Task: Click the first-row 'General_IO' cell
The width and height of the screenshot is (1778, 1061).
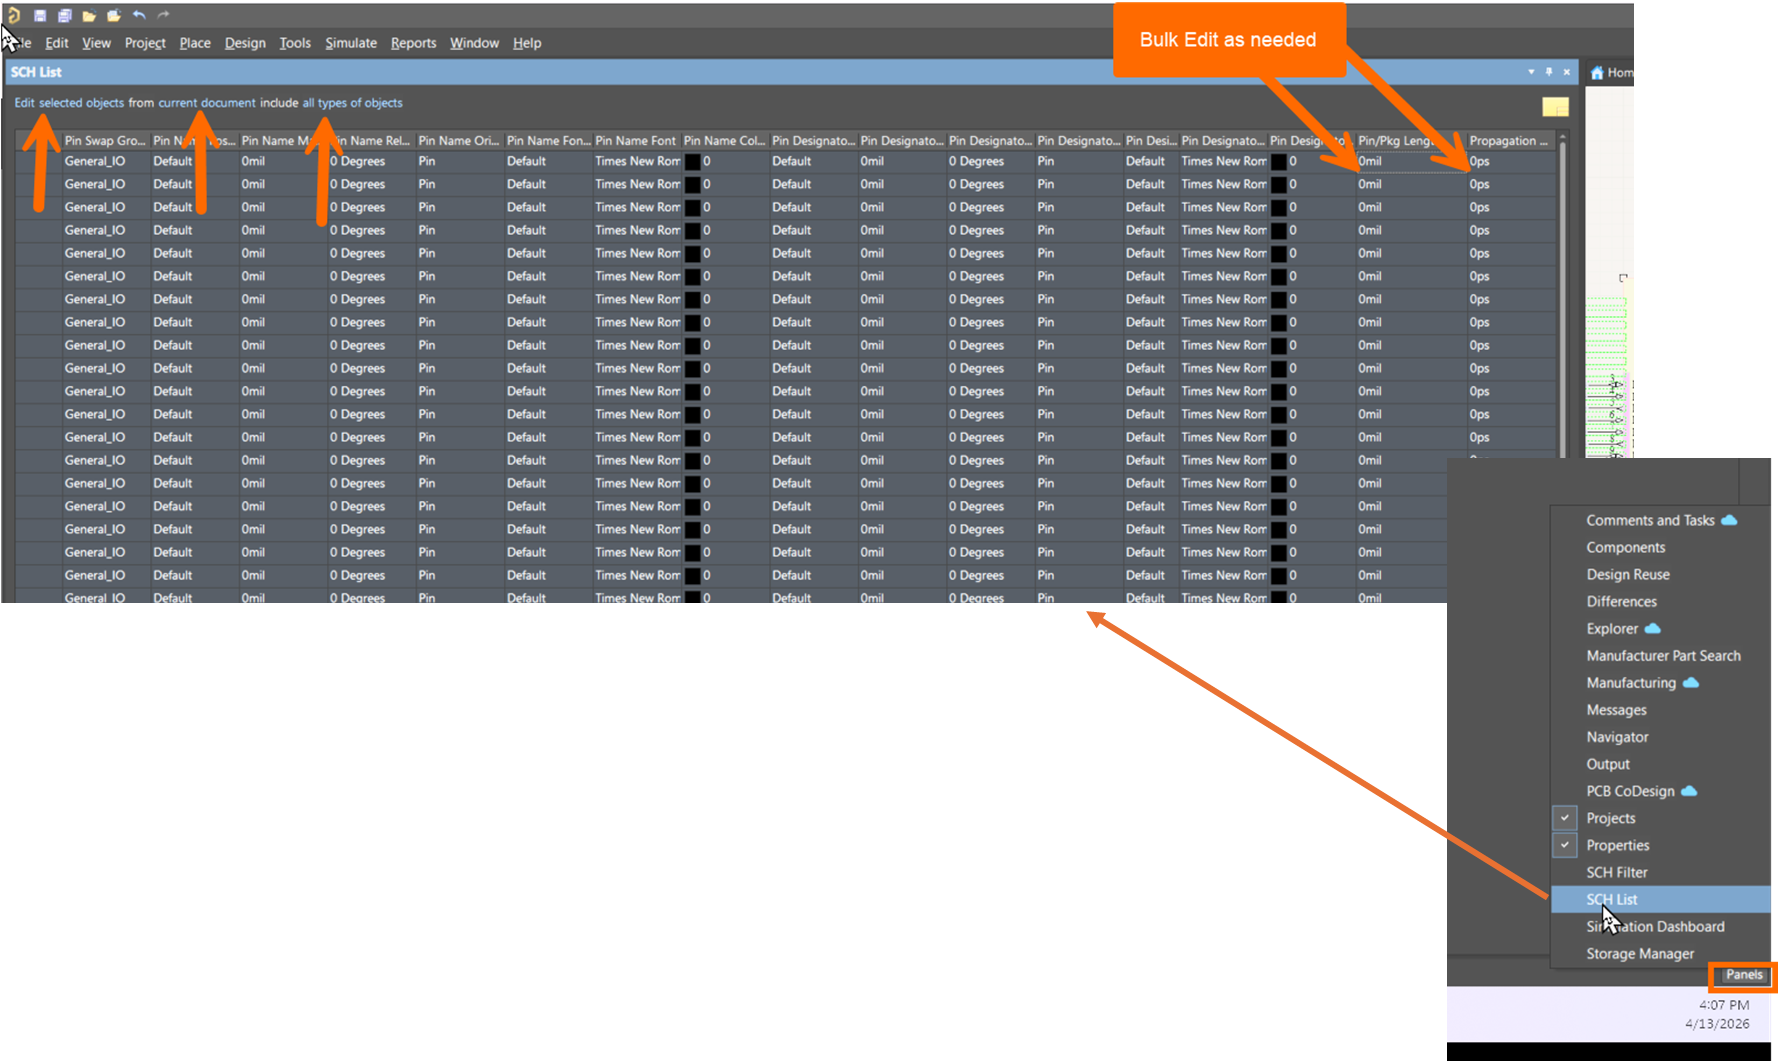Action: click(105, 161)
